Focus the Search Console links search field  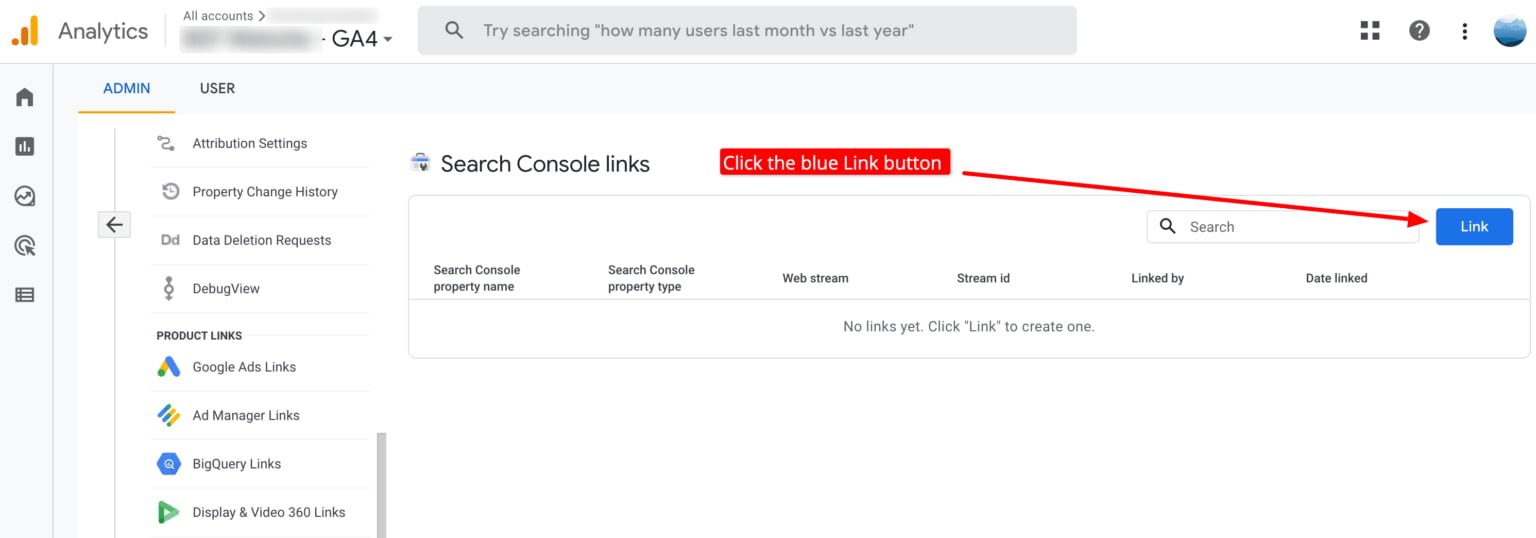point(1283,226)
